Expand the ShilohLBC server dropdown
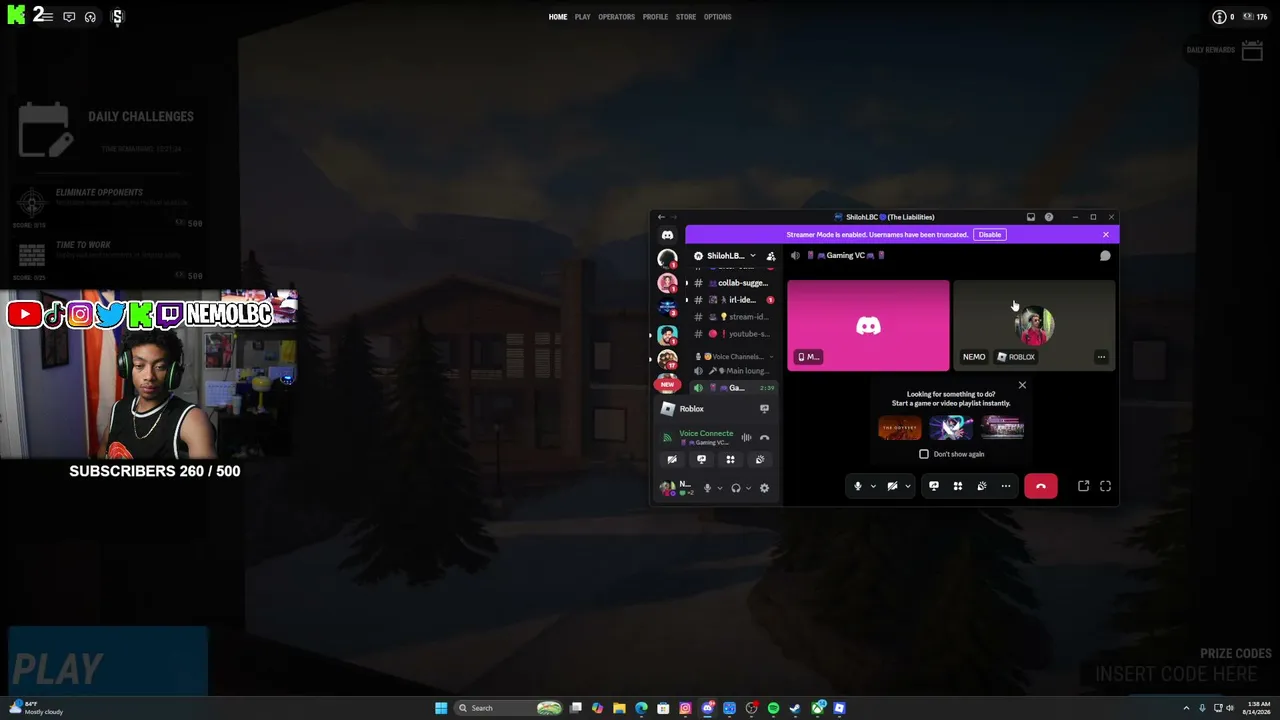The image size is (1280, 720). click(x=752, y=256)
